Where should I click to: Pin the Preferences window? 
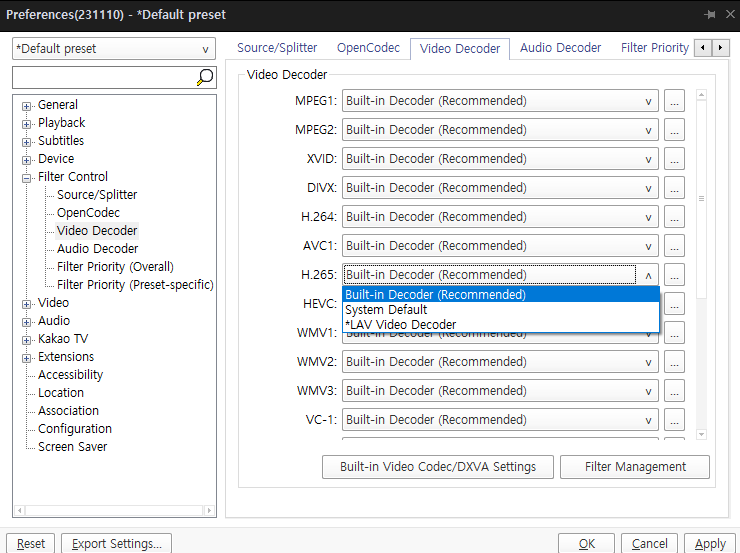point(710,15)
